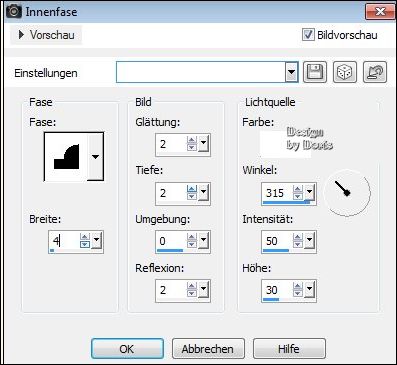Open the Intensität slider dropdown arrow
The width and height of the screenshot is (397, 365).
[309, 240]
